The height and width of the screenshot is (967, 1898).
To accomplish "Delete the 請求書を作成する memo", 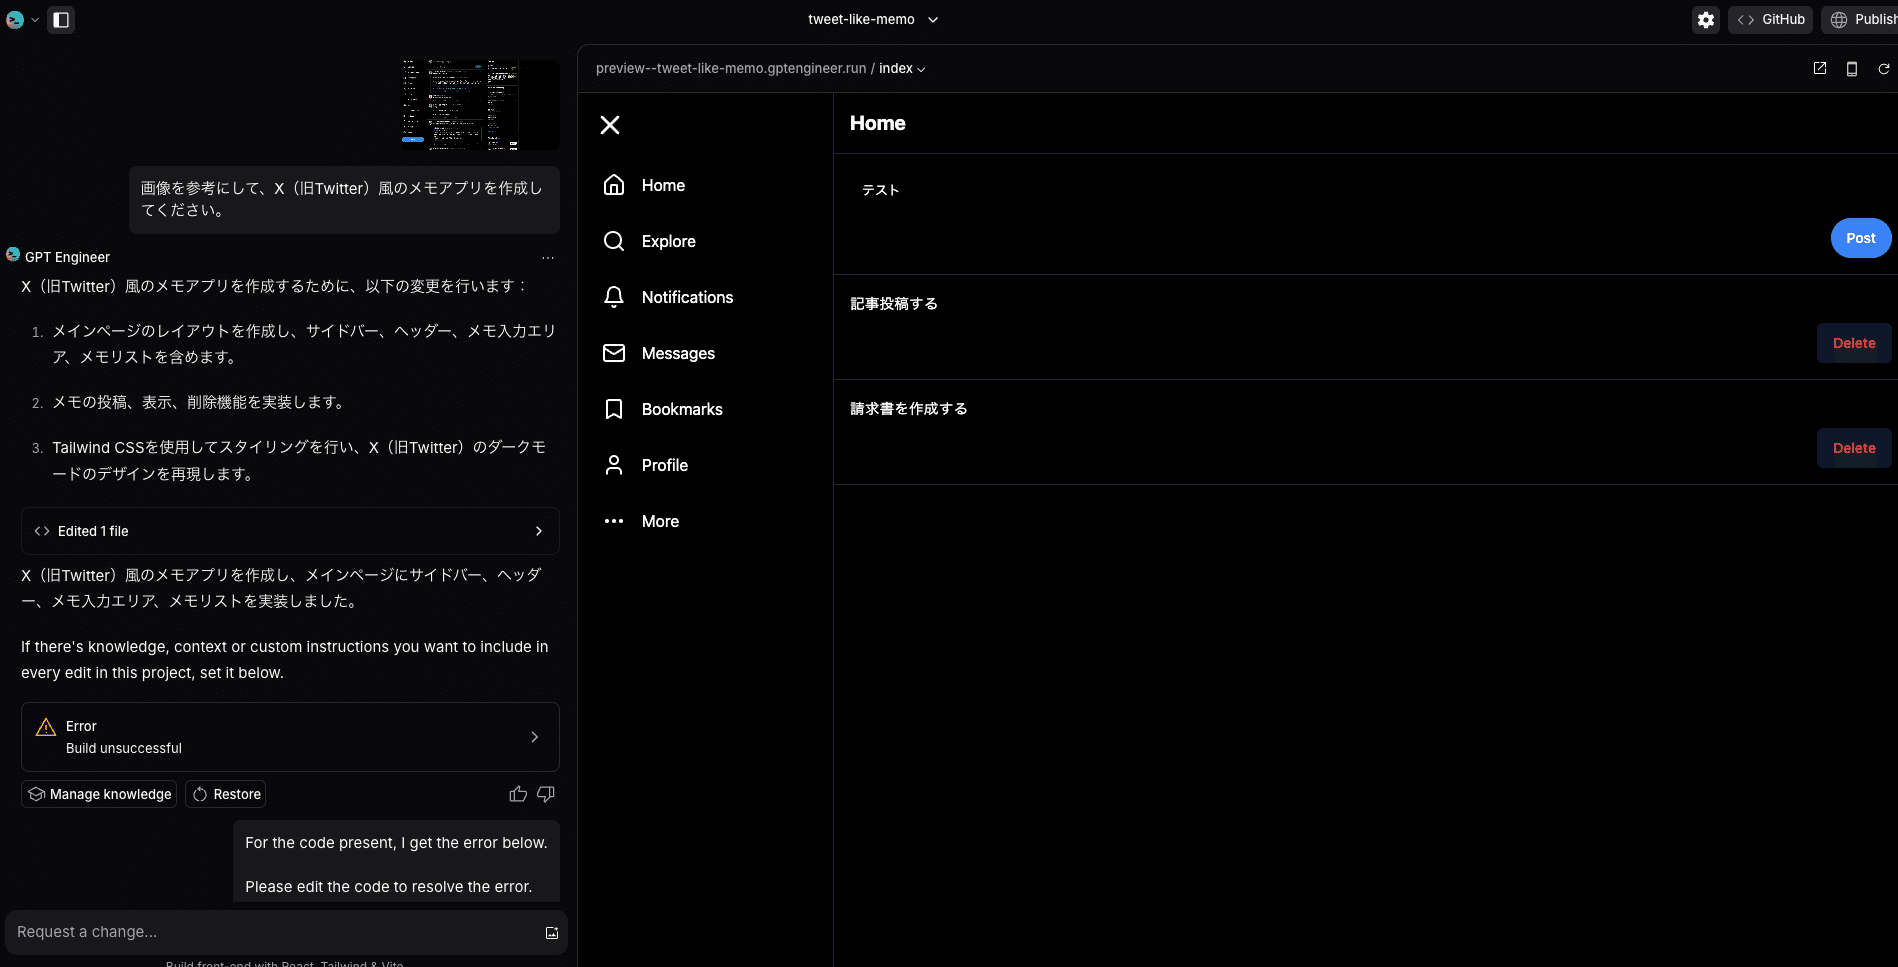I will click(x=1853, y=448).
